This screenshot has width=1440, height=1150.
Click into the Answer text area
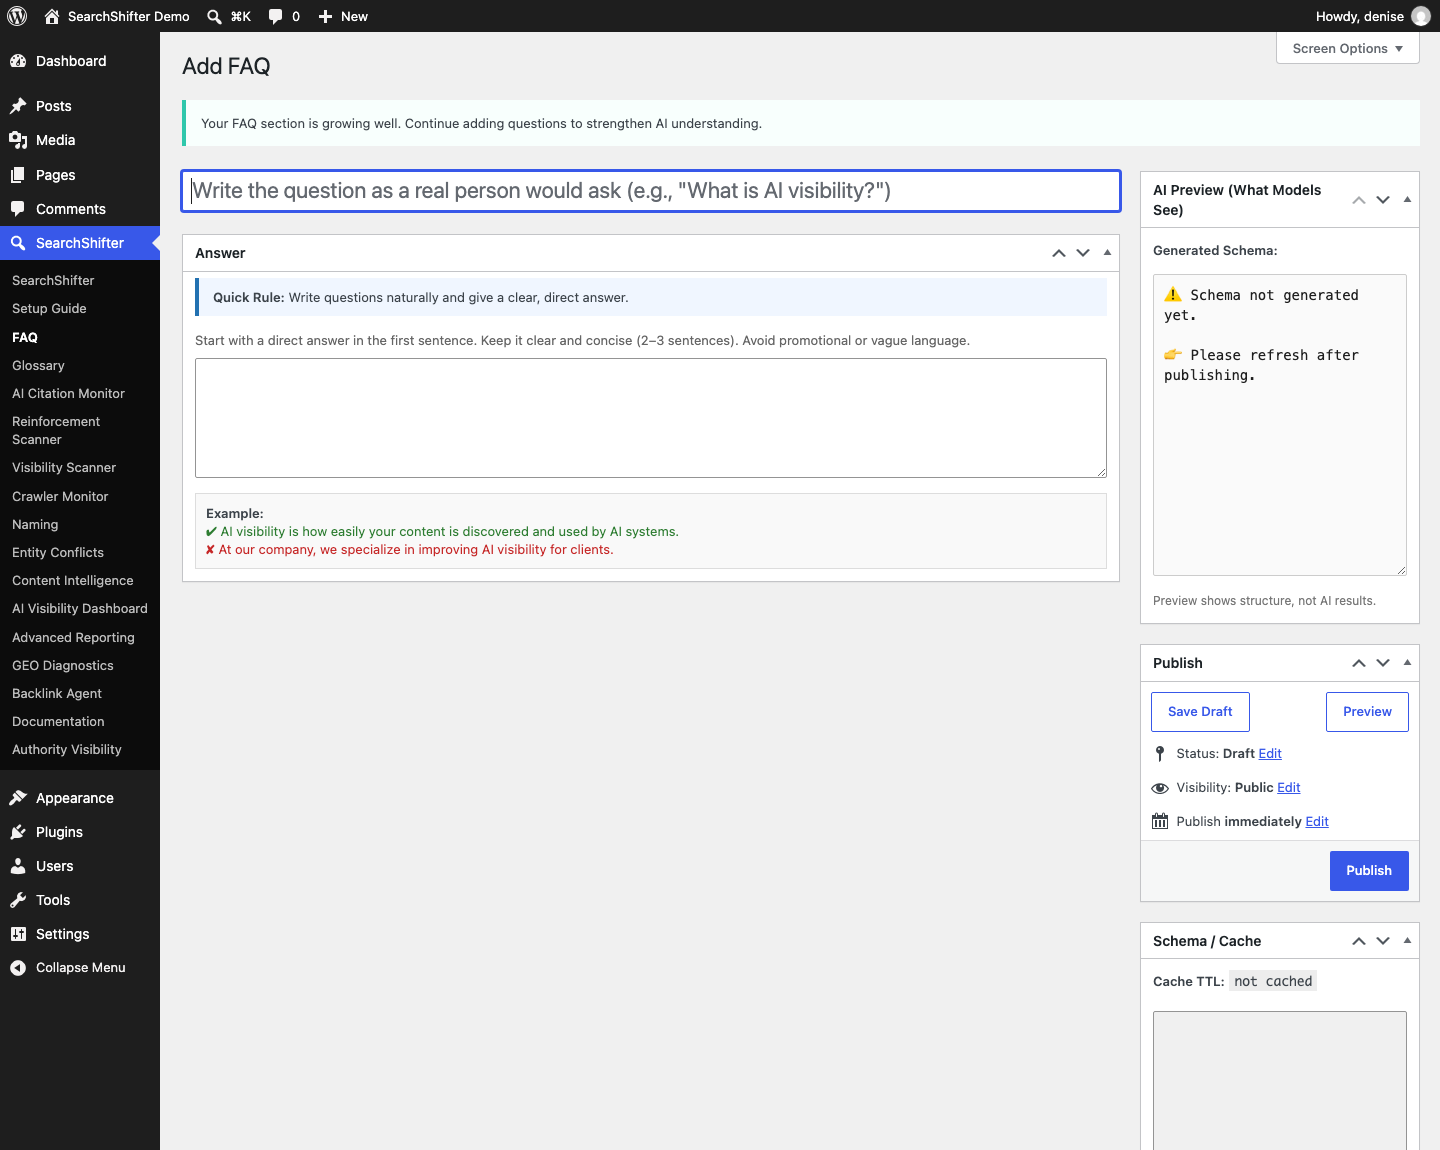coord(651,418)
